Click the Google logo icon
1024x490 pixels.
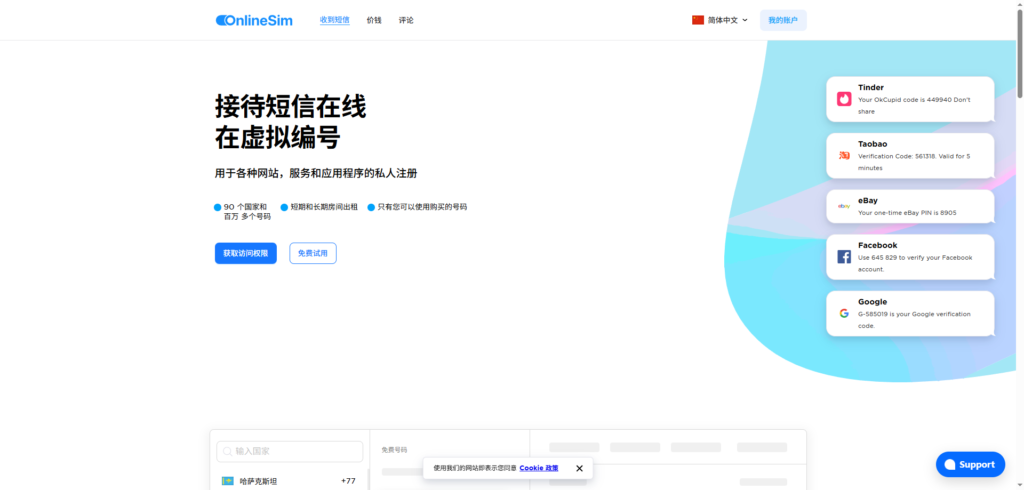point(844,313)
